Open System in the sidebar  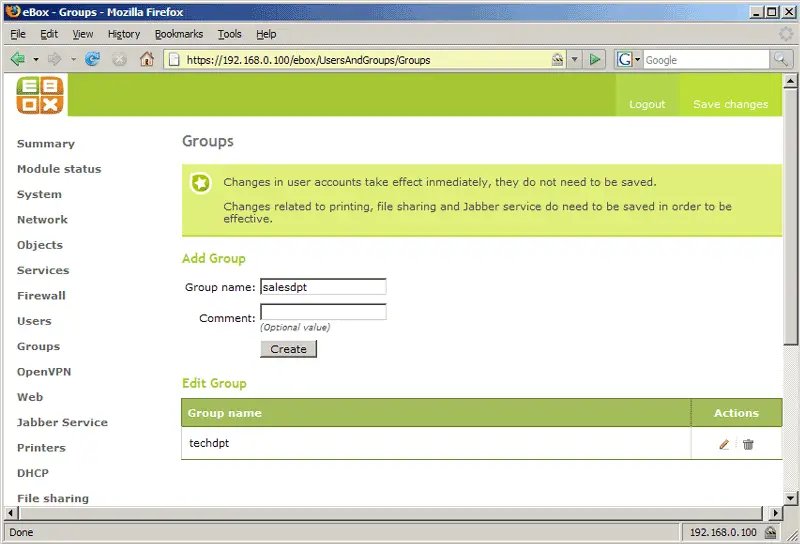pyautogui.click(x=39, y=194)
